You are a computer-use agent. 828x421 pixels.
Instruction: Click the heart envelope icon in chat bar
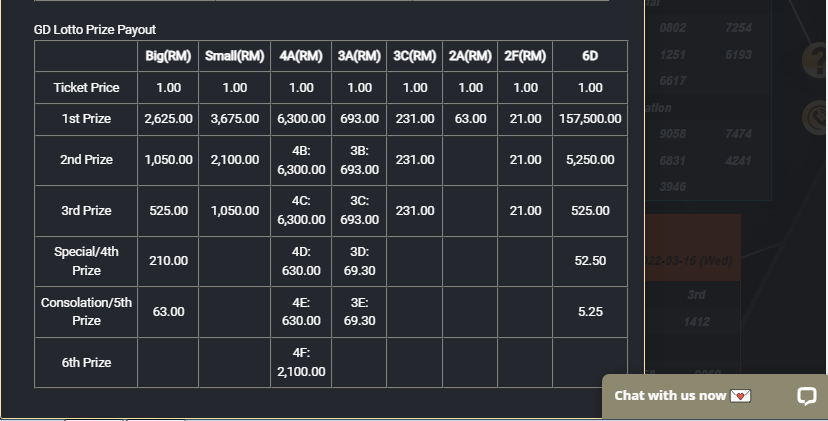(740, 396)
